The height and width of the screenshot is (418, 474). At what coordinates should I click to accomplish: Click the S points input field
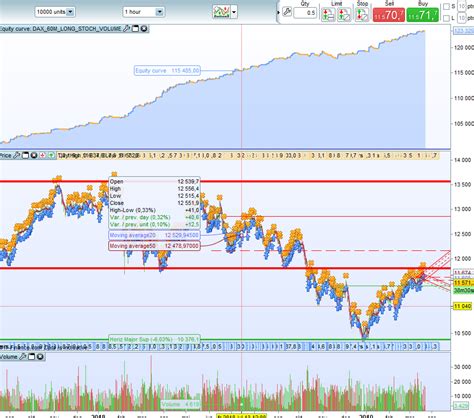[461, 6]
